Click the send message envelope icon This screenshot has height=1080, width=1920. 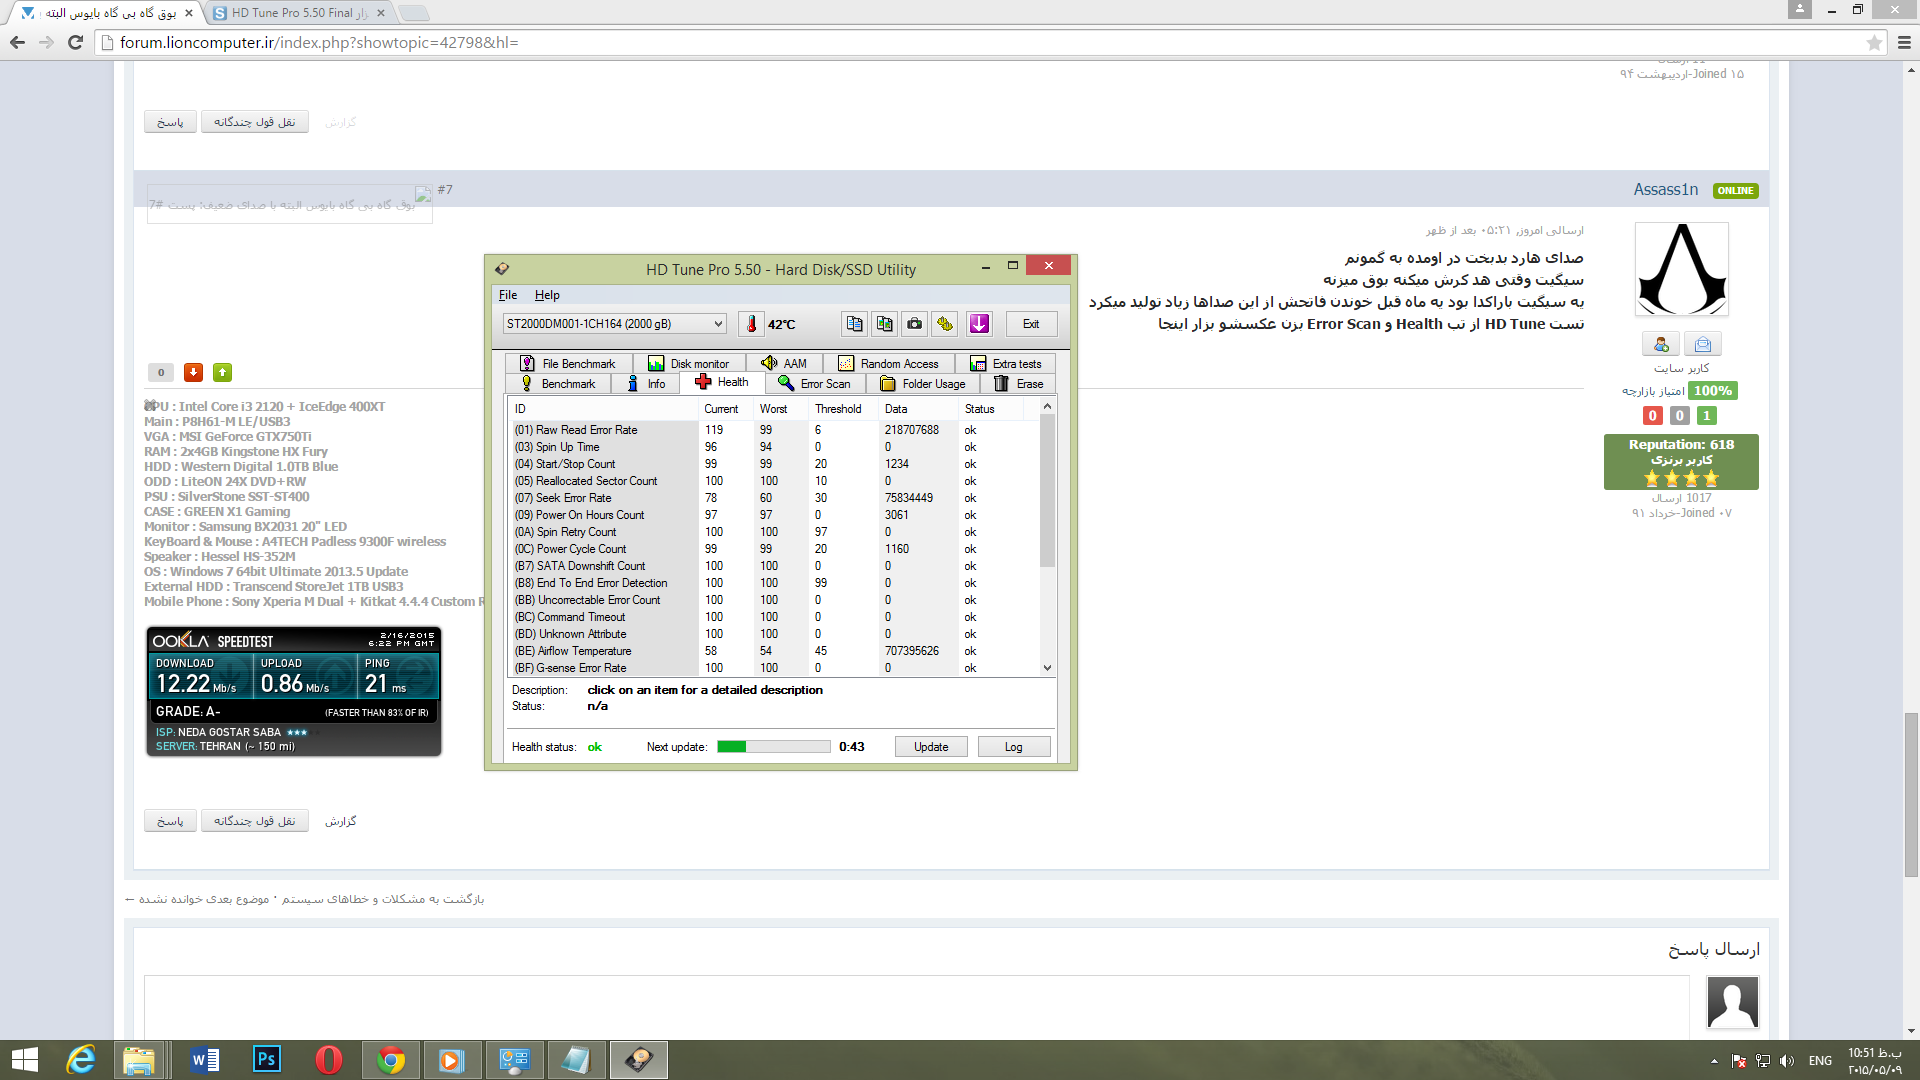point(1701,343)
